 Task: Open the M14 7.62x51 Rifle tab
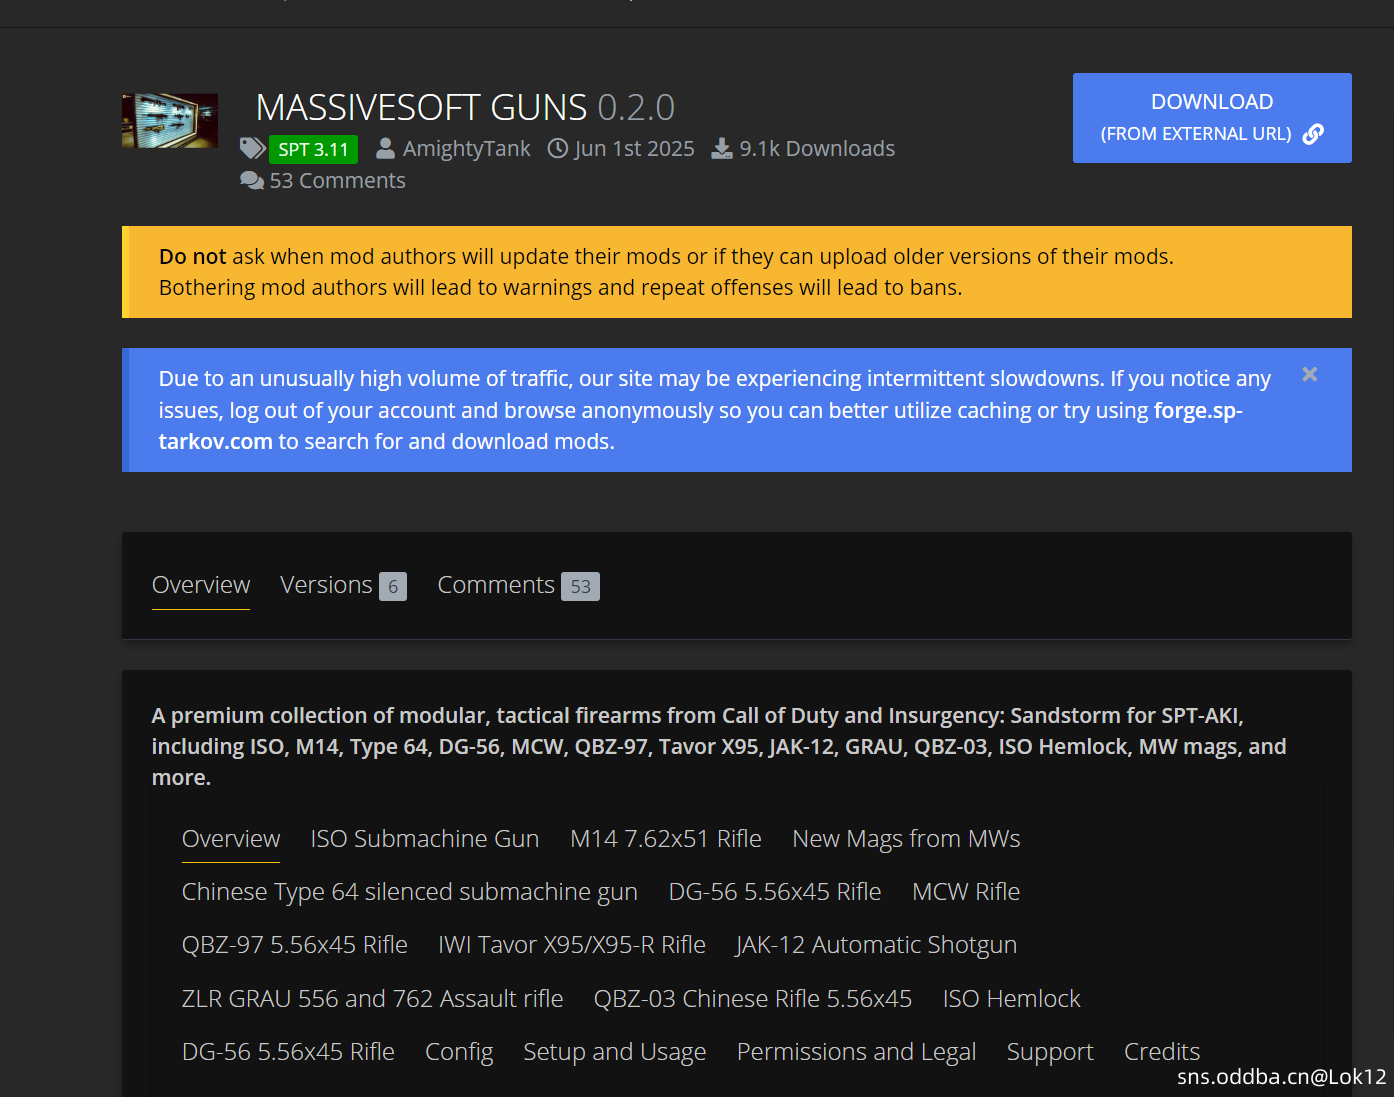666,839
